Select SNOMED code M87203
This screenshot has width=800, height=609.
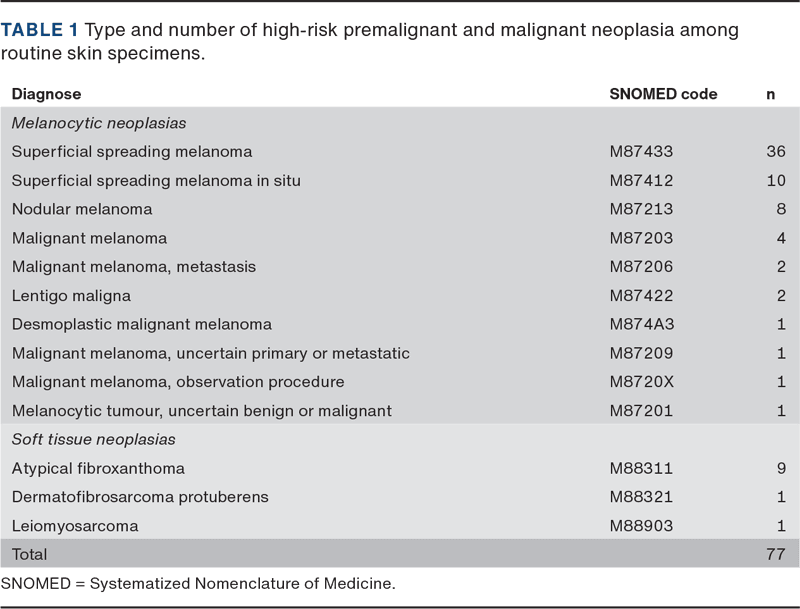click(x=641, y=238)
